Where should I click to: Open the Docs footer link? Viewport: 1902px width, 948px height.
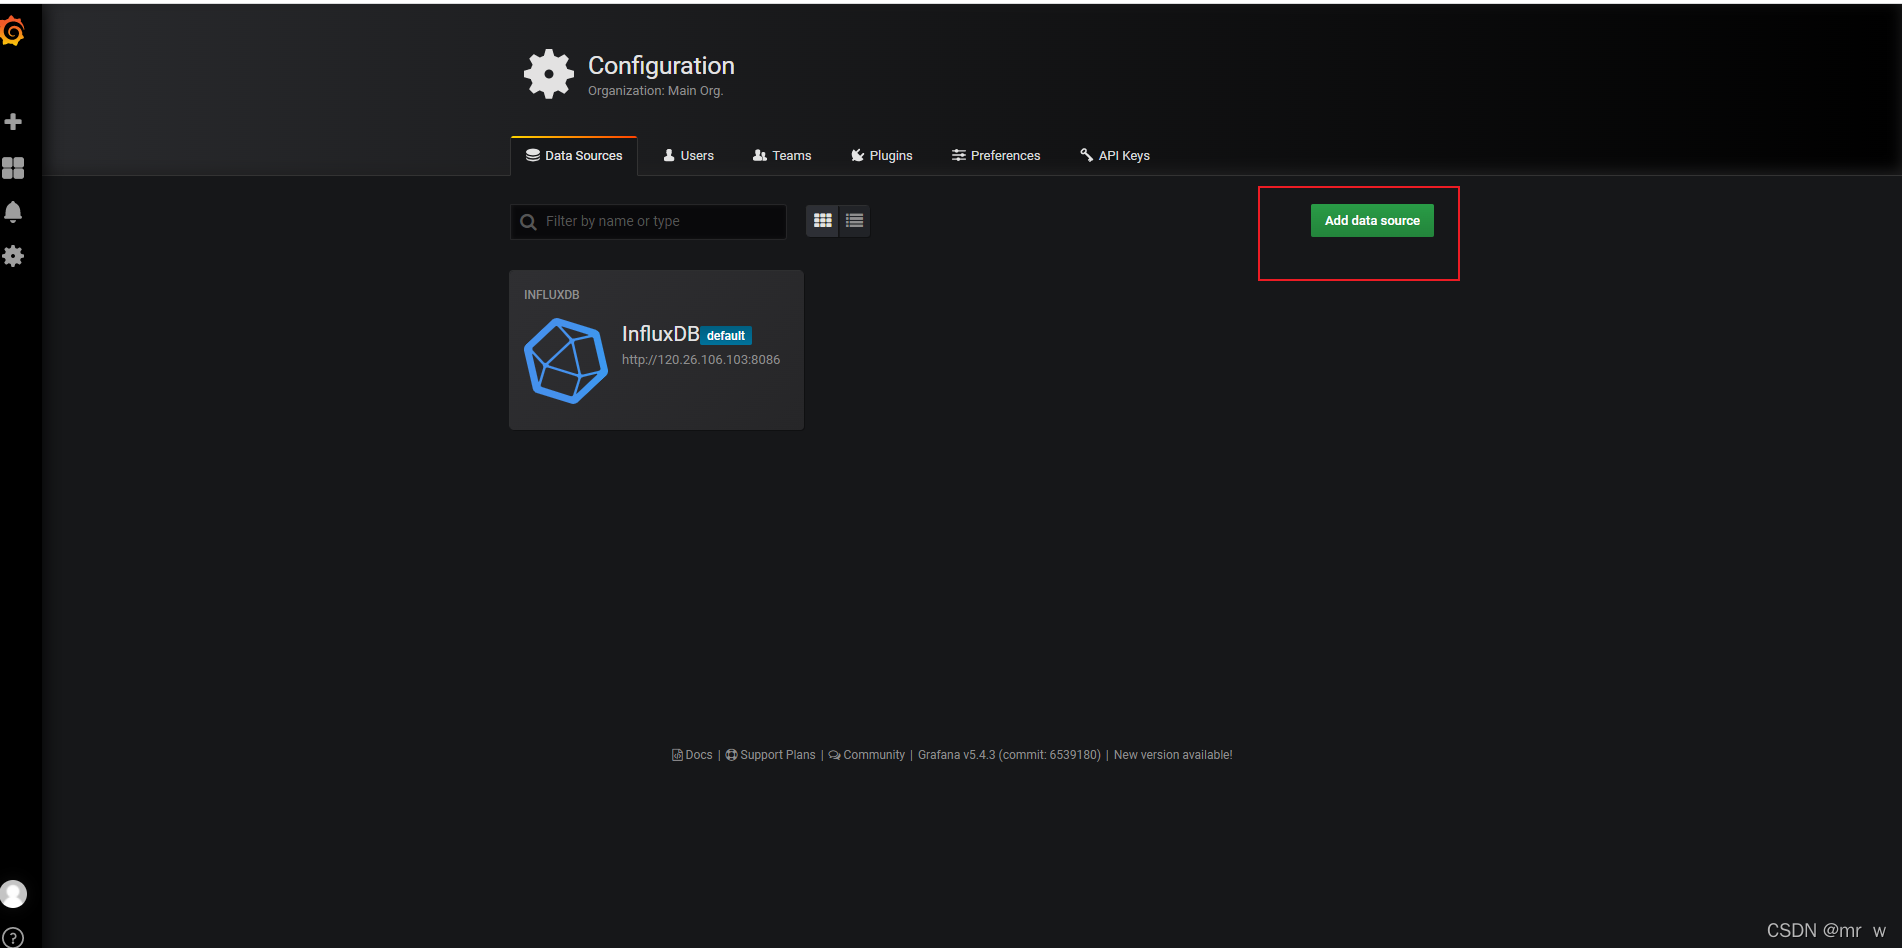692,755
